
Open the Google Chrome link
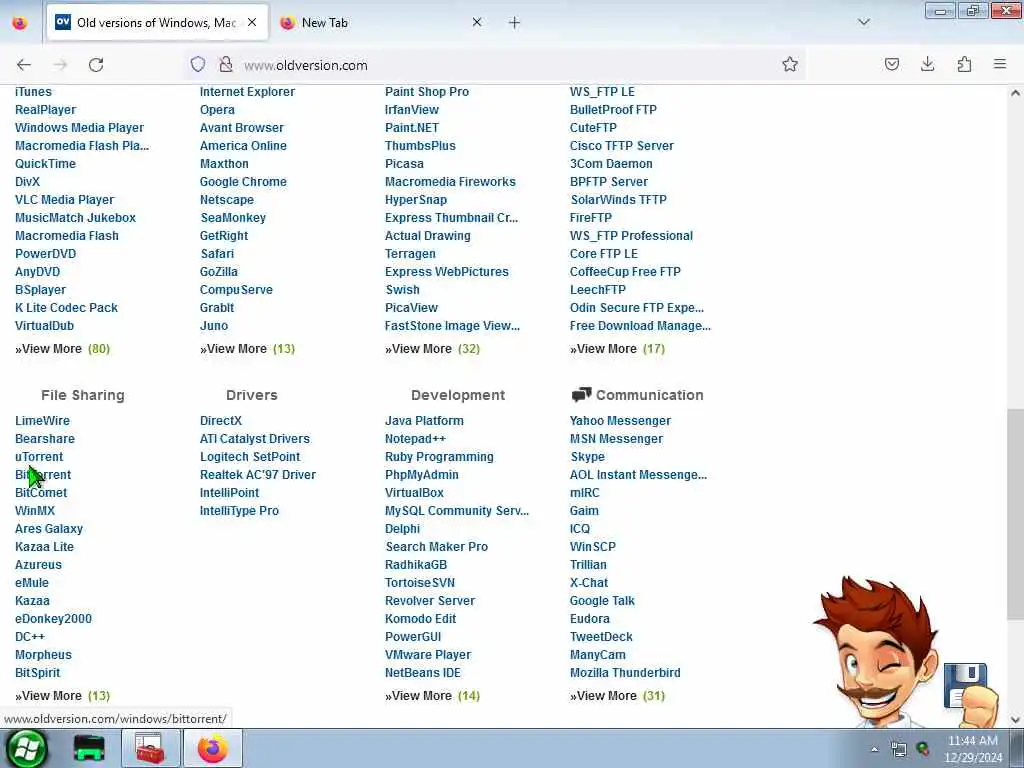point(243,182)
